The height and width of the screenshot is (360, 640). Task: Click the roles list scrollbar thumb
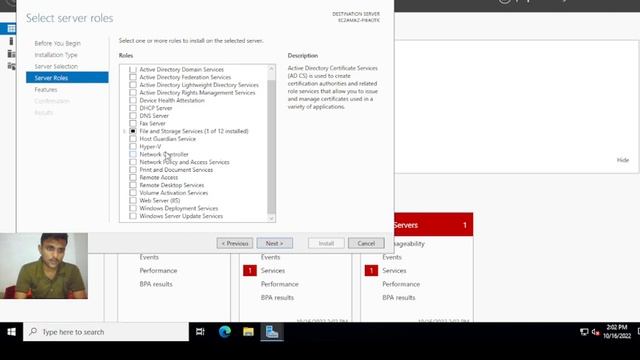(271, 147)
